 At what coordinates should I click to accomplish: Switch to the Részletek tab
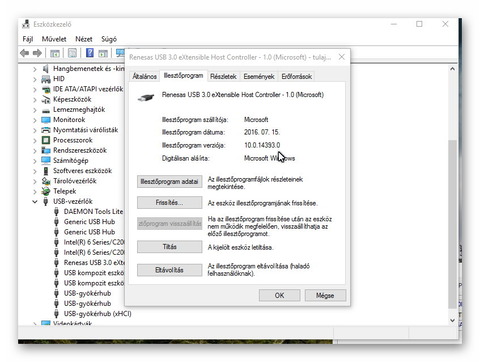(x=223, y=76)
